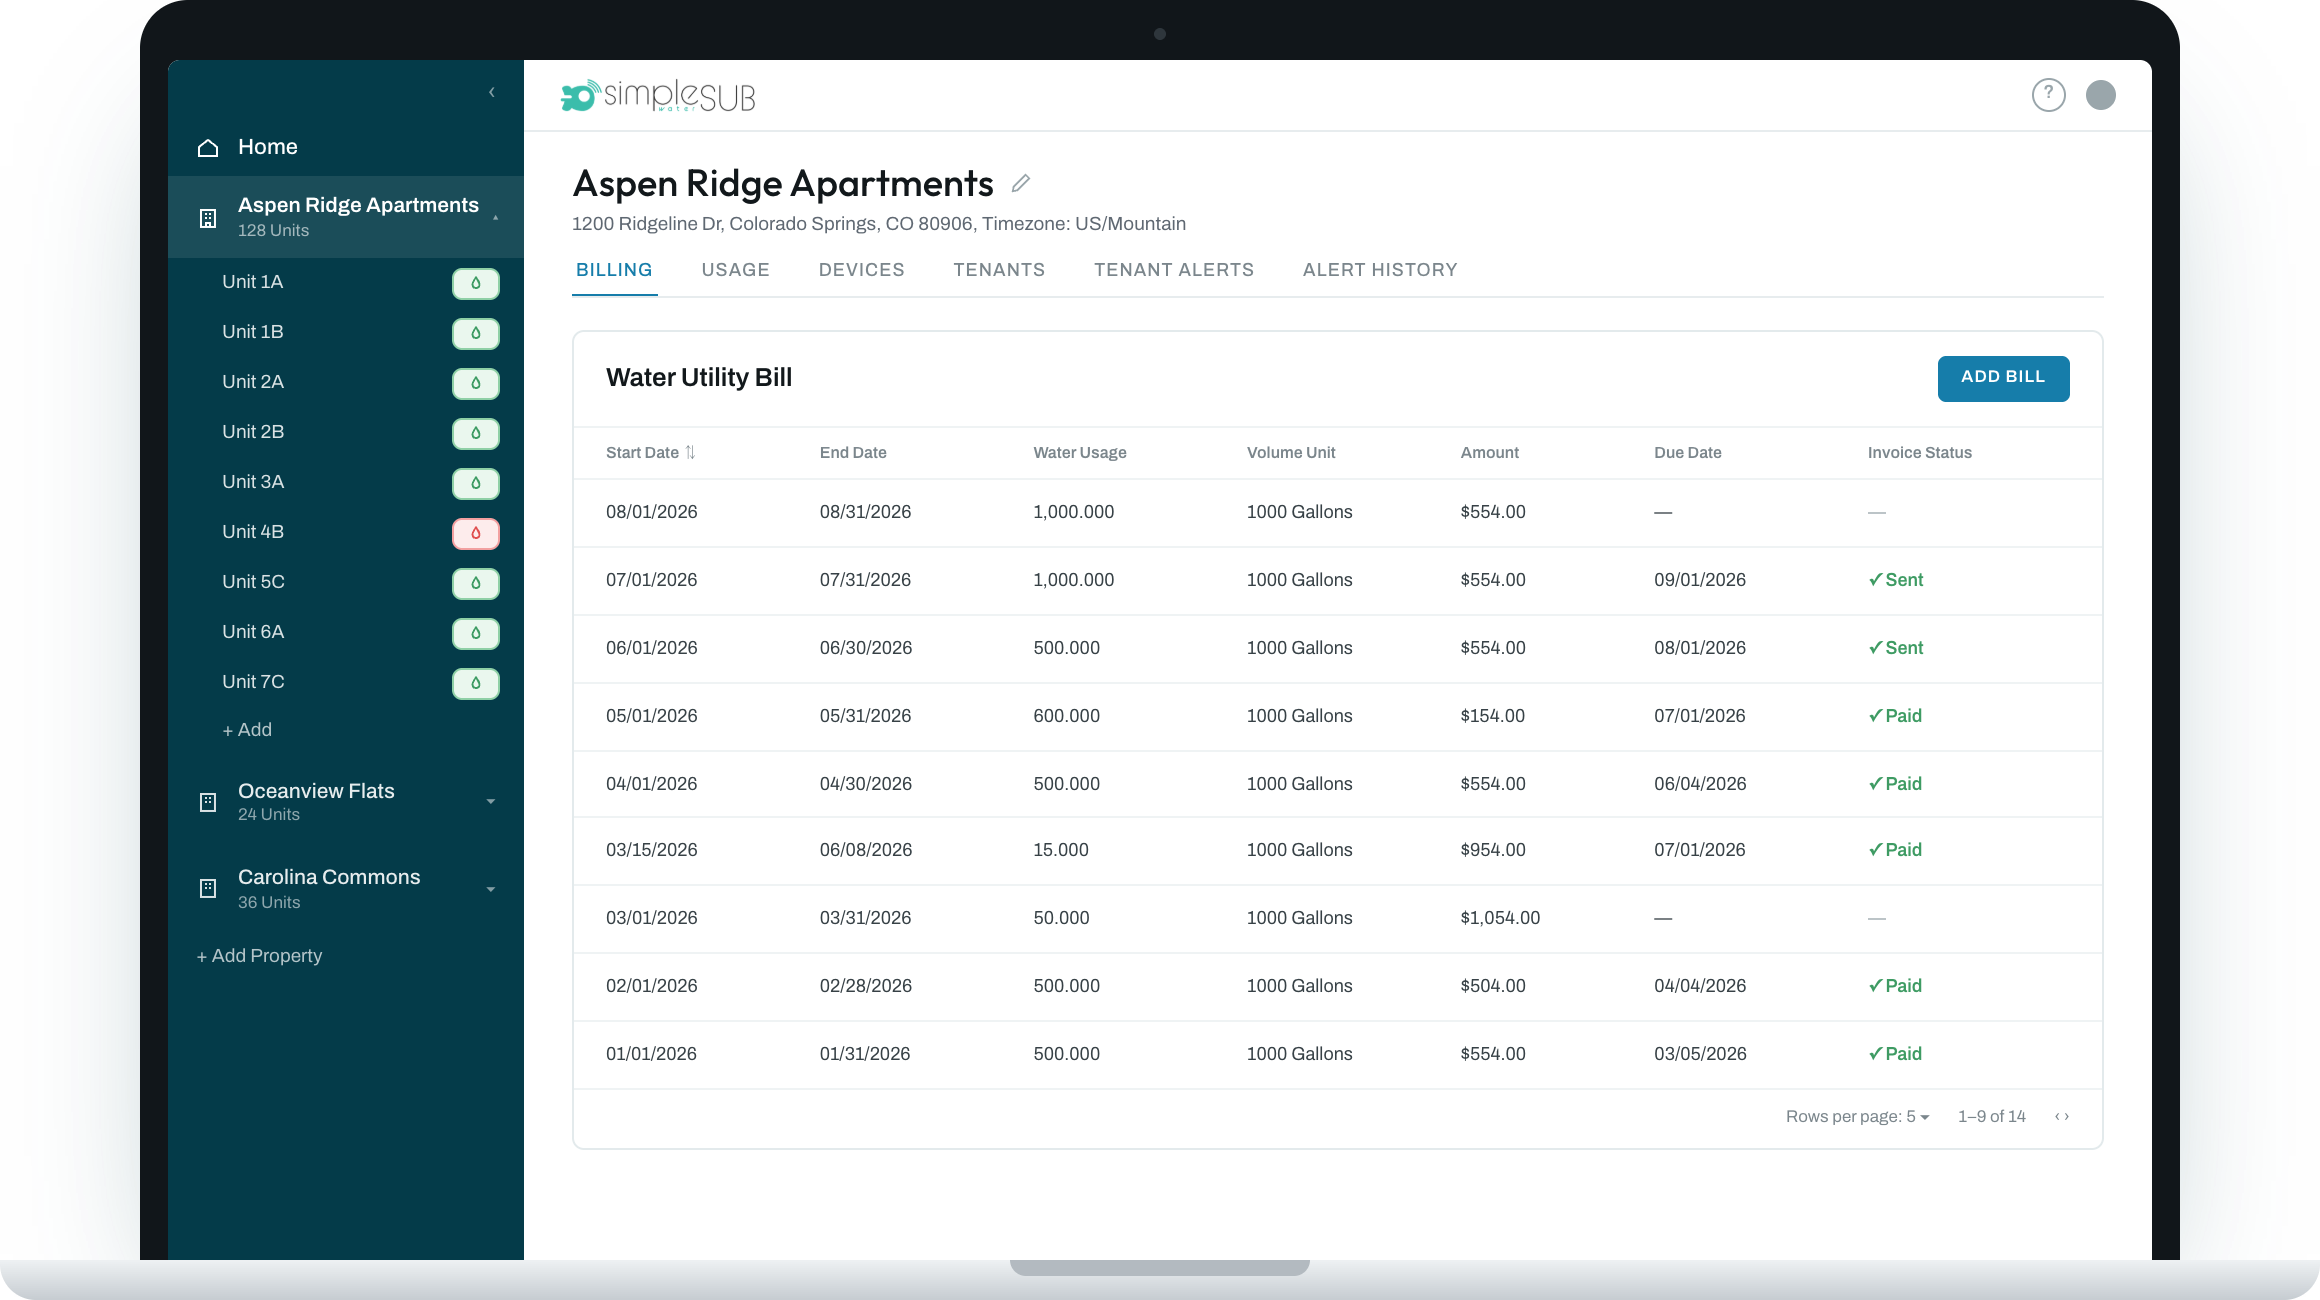Go to the next page of bills
The image size is (2320, 1300).
(x=2067, y=1116)
